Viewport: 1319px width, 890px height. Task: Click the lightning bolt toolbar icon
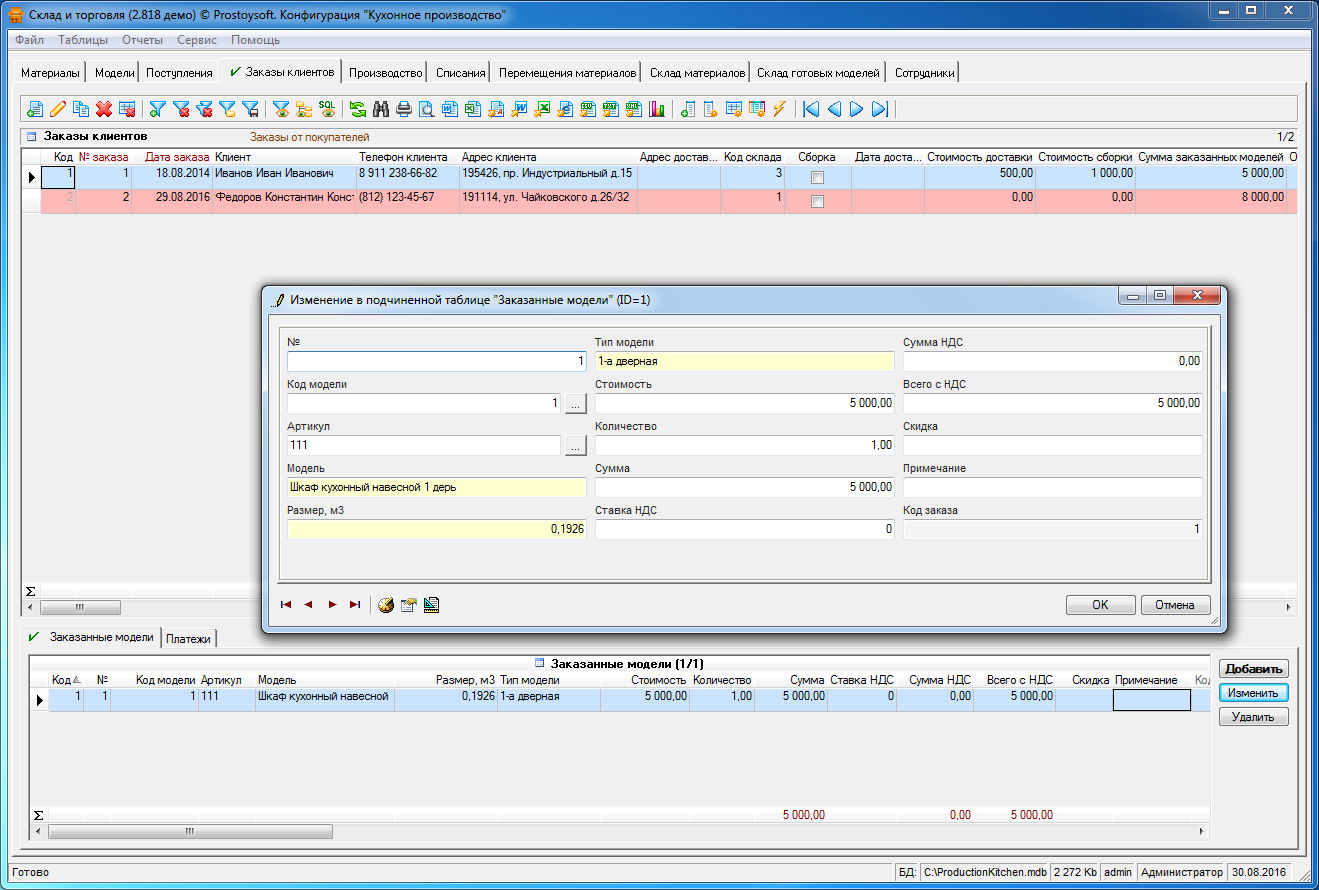click(x=779, y=109)
